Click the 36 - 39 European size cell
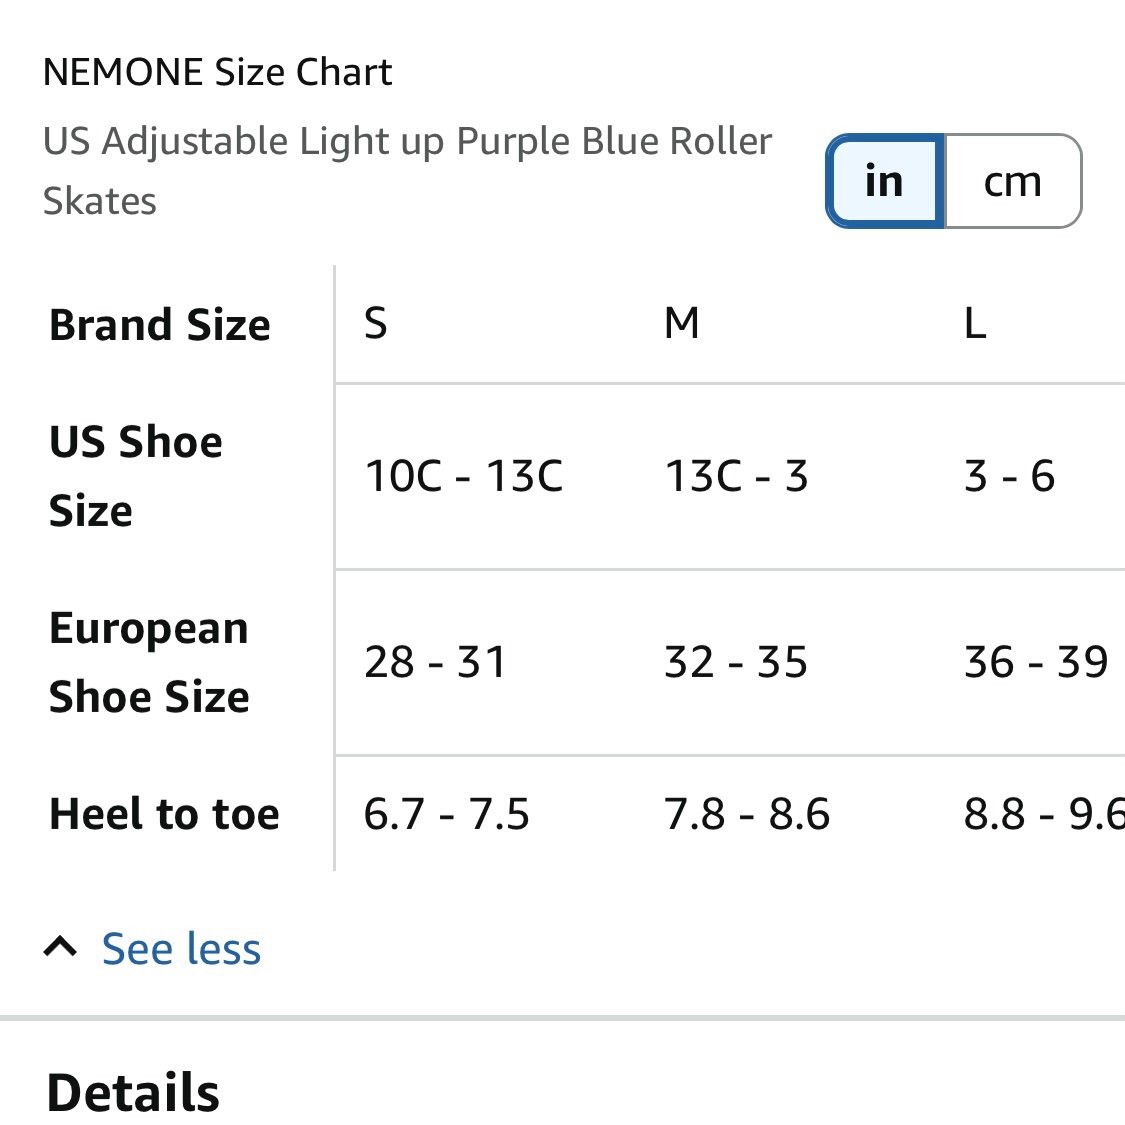The width and height of the screenshot is (1125, 1125). (1036, 662)
